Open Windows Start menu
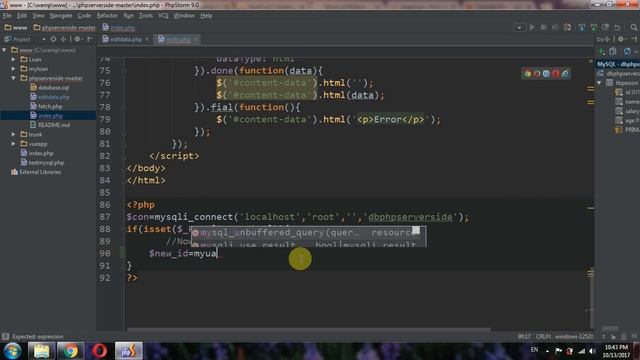This screenshot has width=640, height=360. tap(13, 351)
